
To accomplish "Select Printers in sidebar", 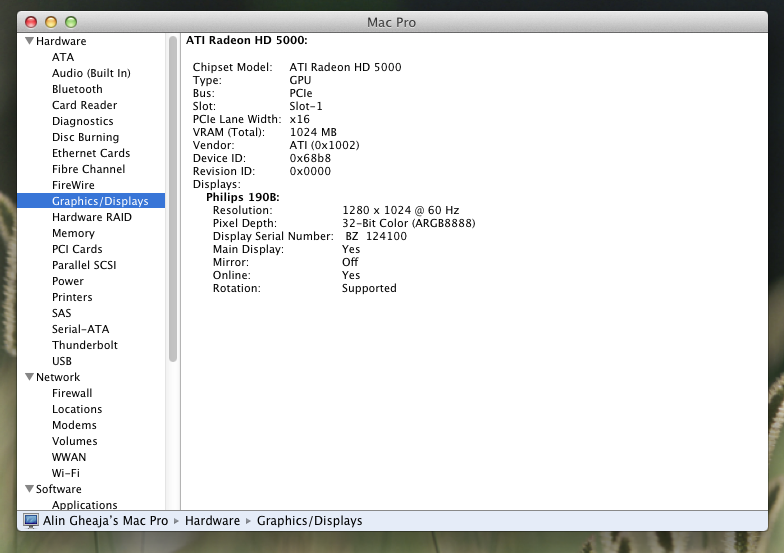I will click(x=72, y=297).
